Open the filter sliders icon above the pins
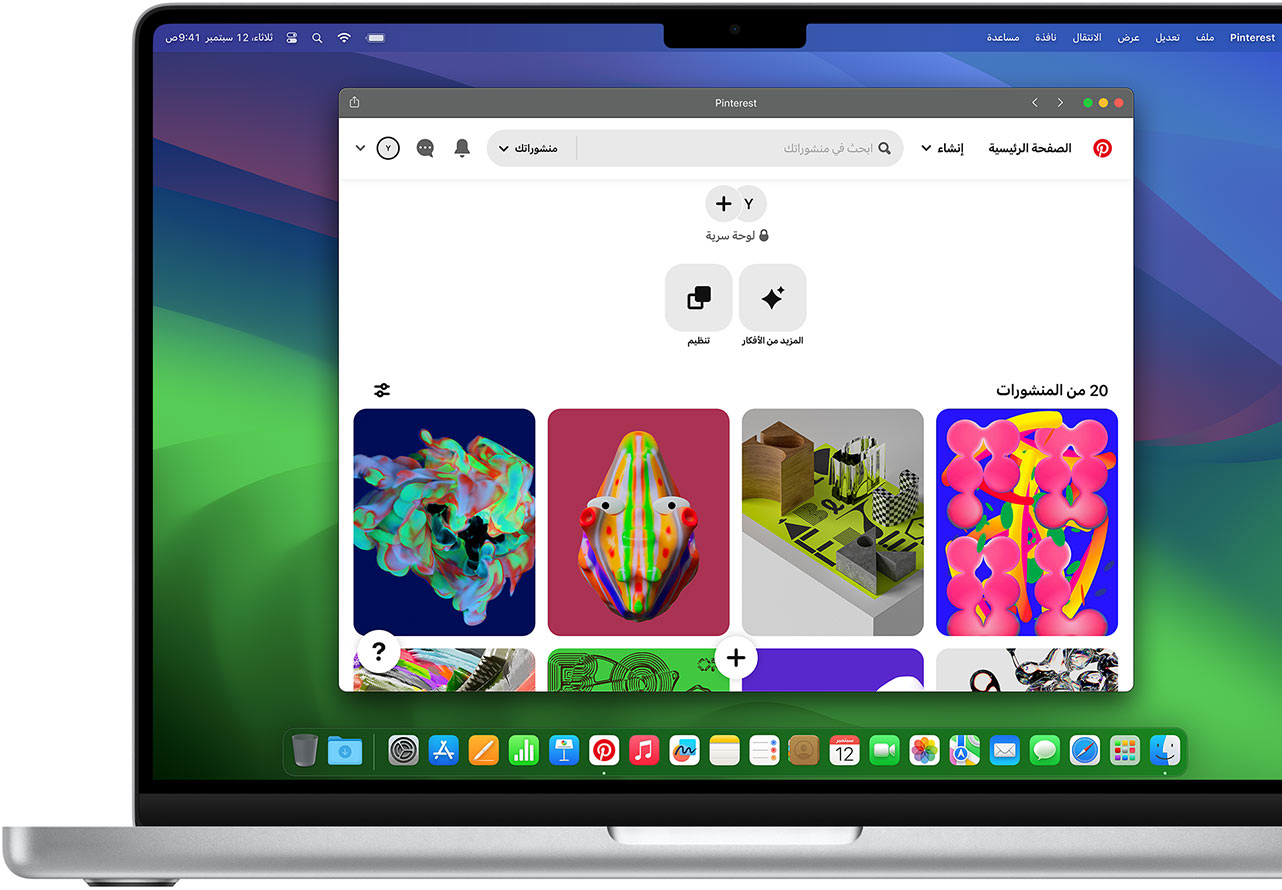1282x890 pixels. [x=381, y=390]
